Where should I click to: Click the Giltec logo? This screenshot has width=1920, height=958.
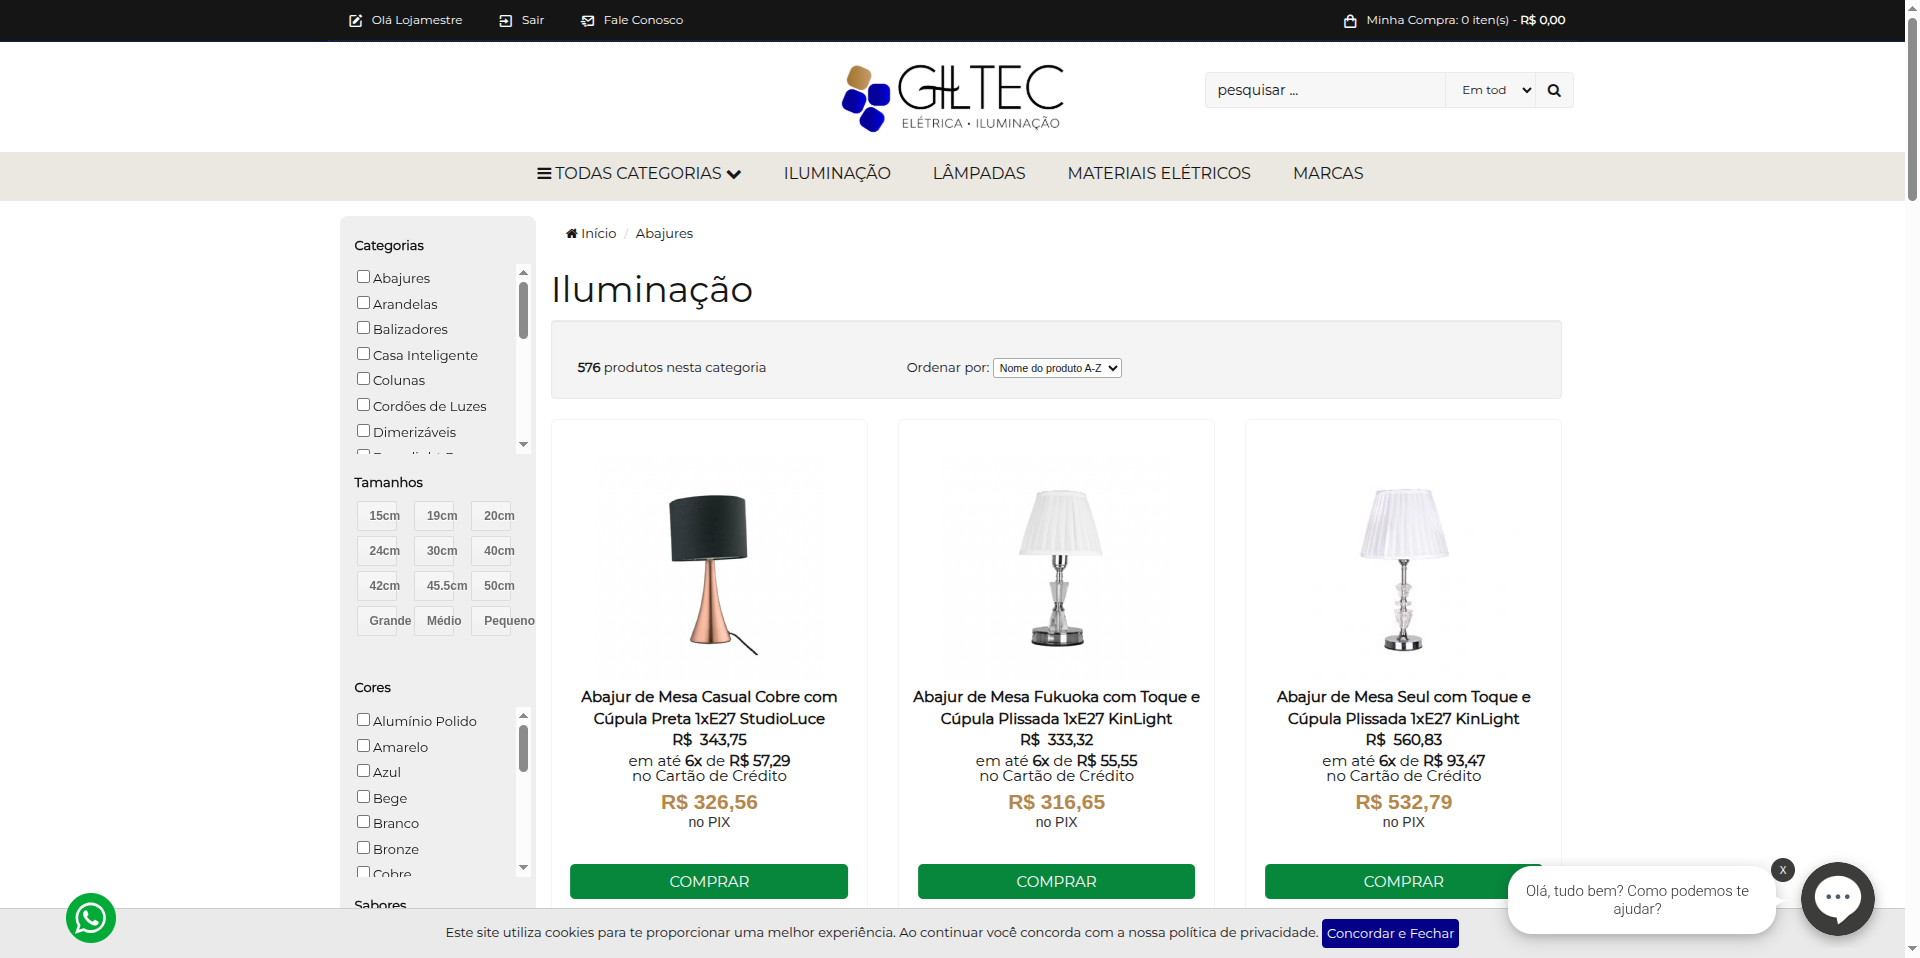click(x=952, y=97)
